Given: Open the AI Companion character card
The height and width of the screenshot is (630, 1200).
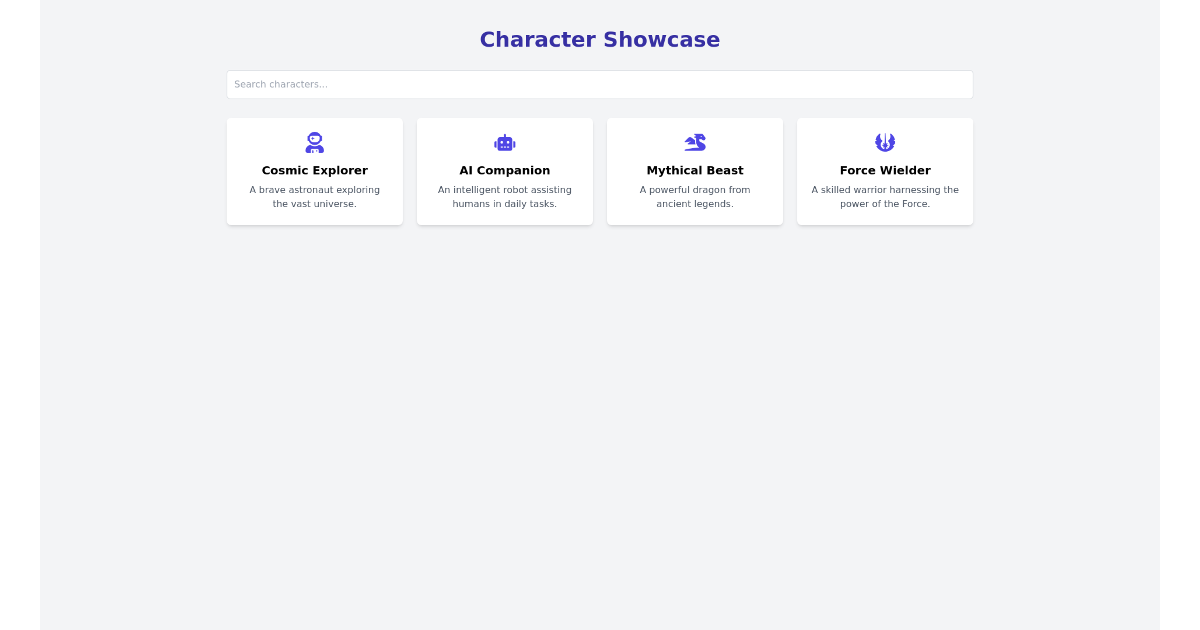Looking at the screenshot, I should (505, 171).
